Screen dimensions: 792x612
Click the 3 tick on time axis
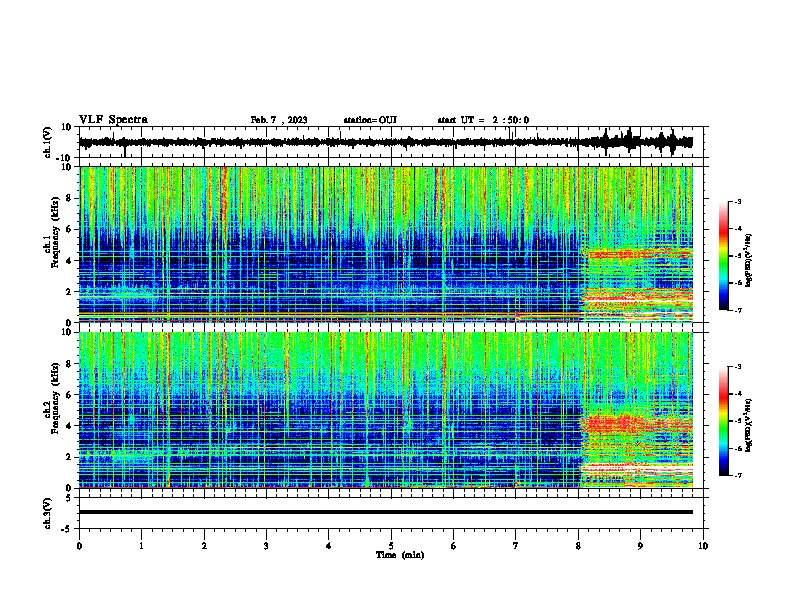pos(266,546)
